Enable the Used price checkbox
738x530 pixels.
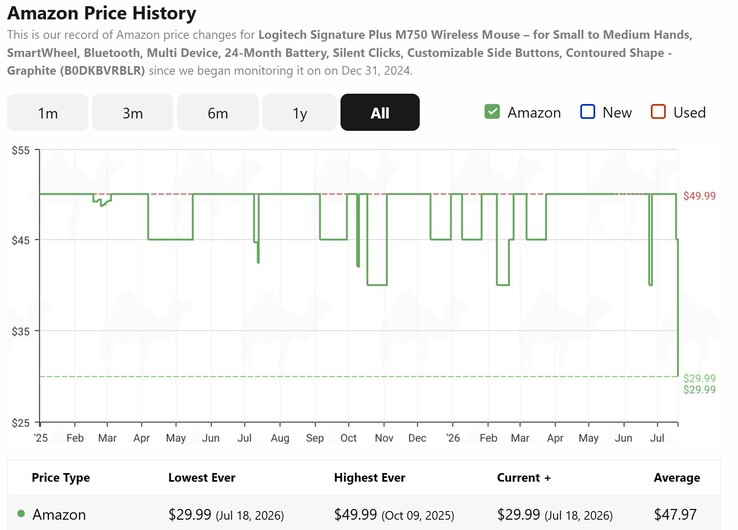coord(658,112)
